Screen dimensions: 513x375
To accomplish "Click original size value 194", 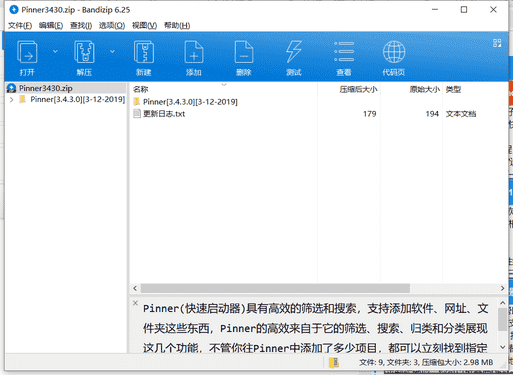I will pos(432,114).
